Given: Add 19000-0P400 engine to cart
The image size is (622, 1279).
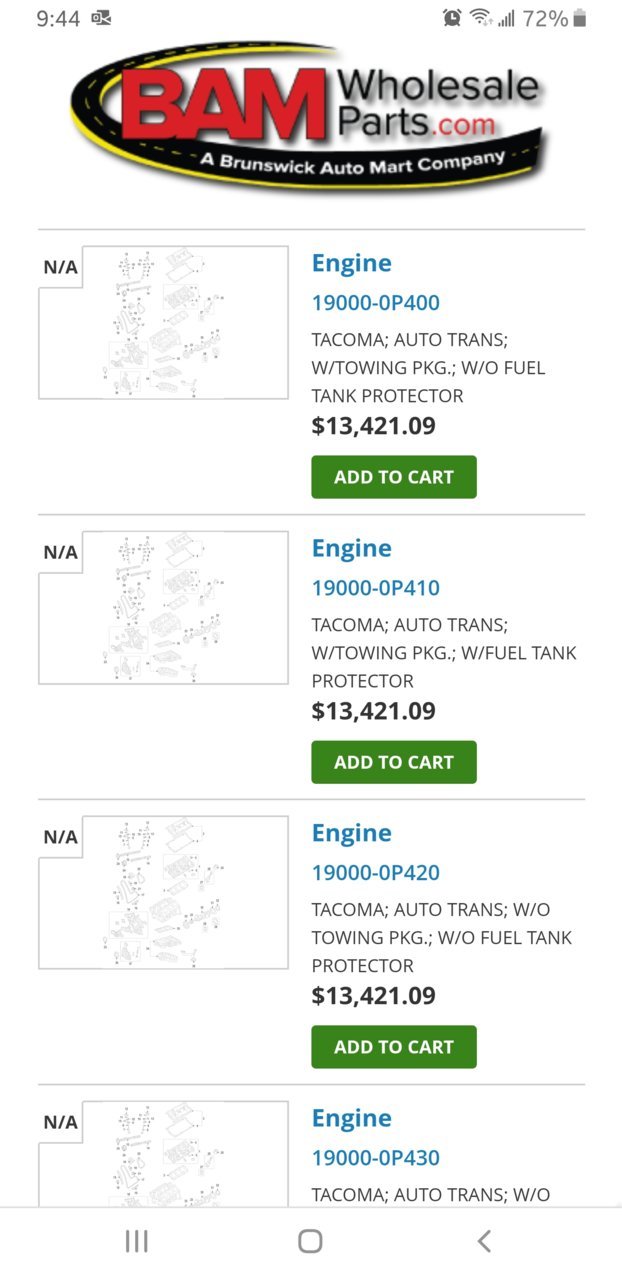Looking at the screenshot, I should [394, 477].
